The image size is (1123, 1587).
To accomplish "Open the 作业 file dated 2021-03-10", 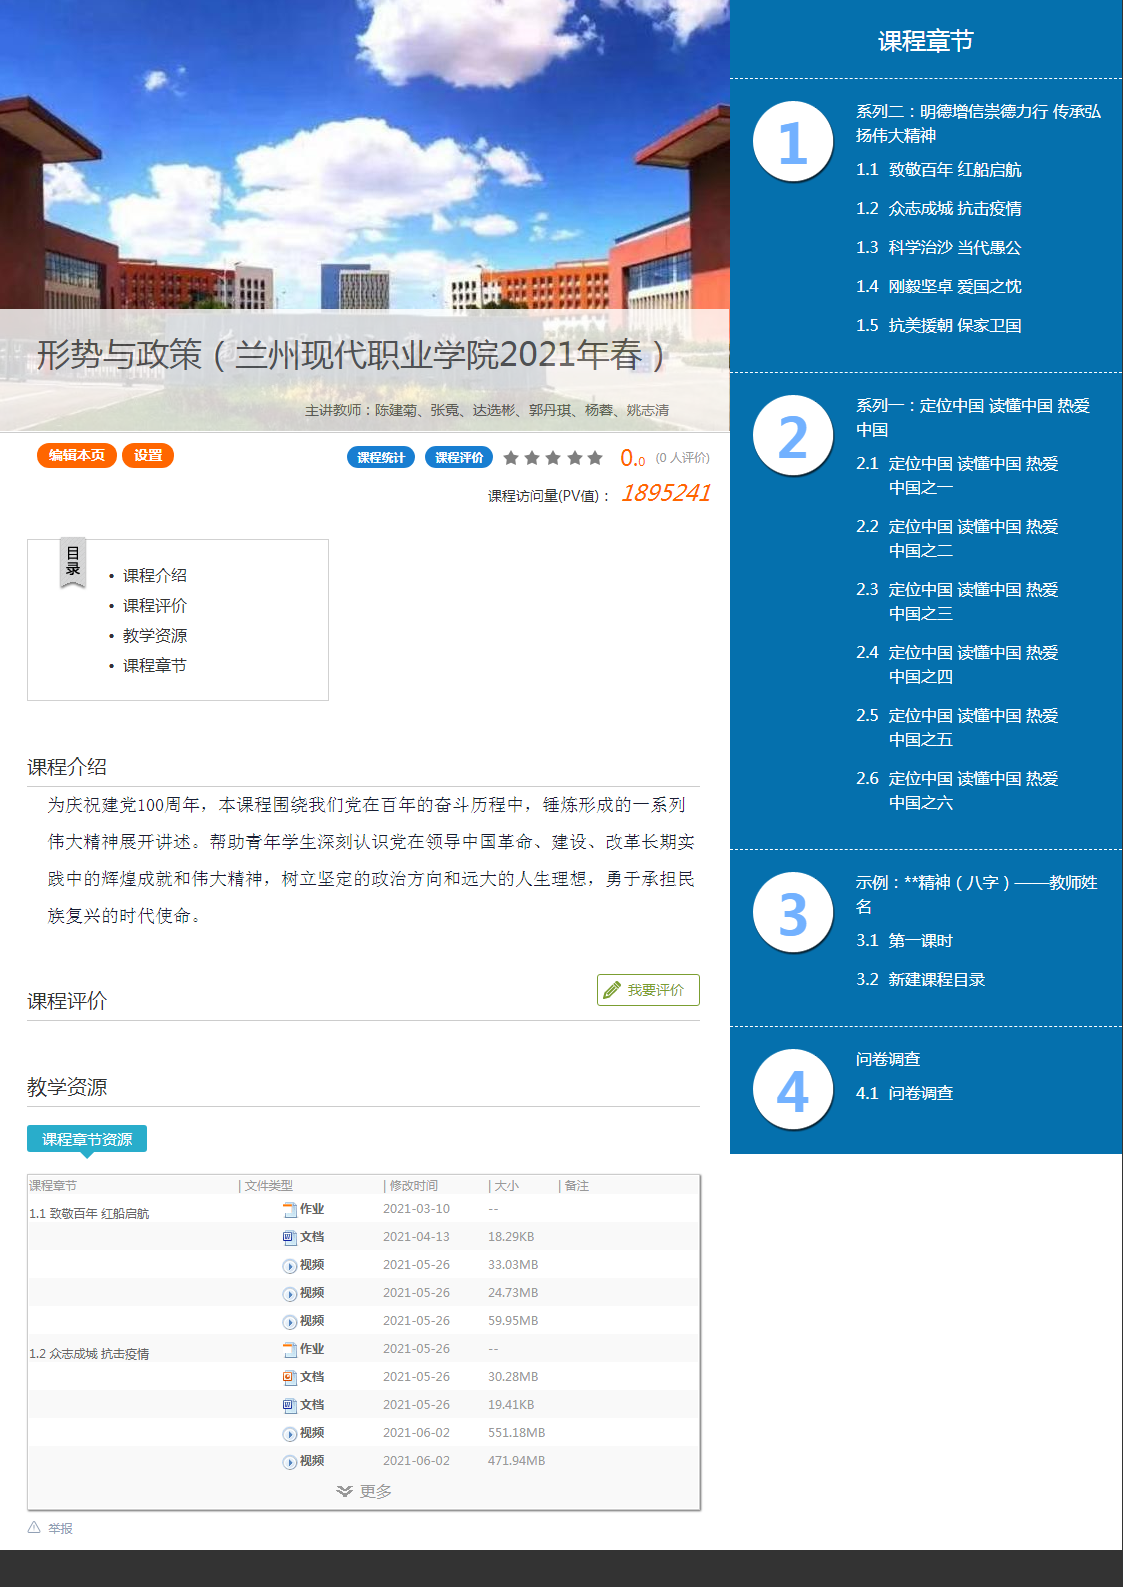I will tap(304, 1209).
